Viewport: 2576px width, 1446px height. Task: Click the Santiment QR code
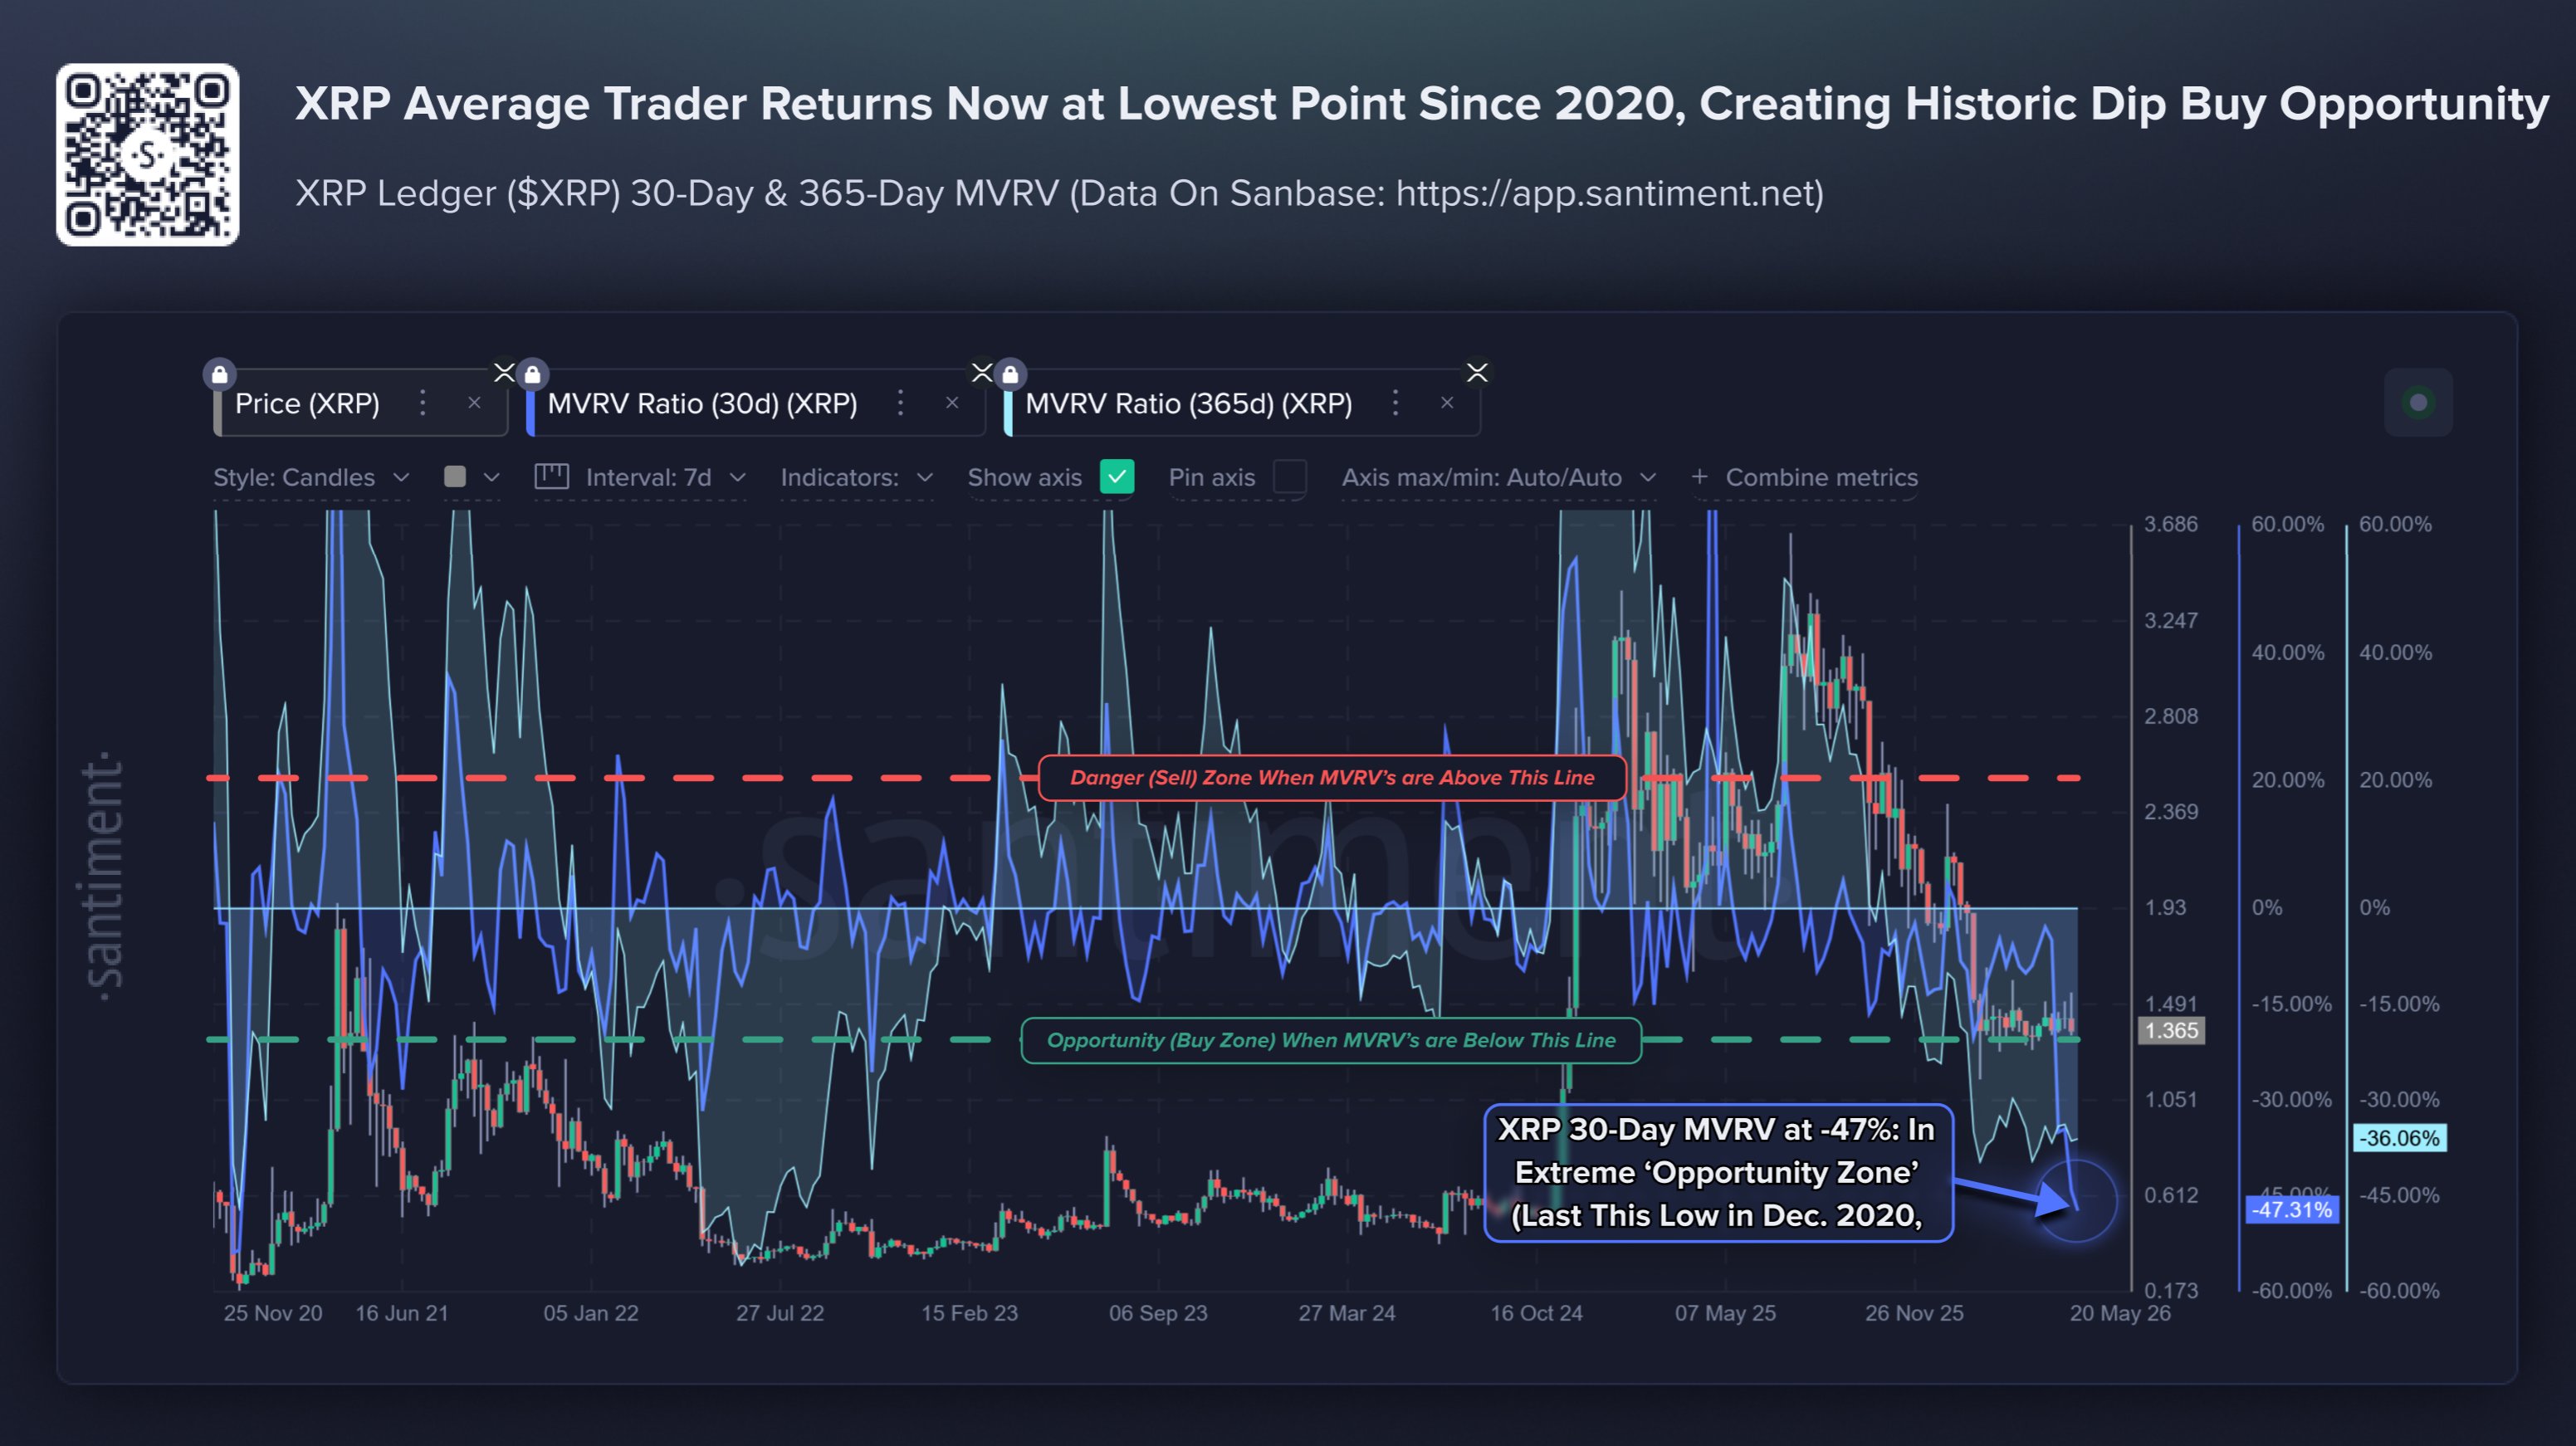[148, 155]
